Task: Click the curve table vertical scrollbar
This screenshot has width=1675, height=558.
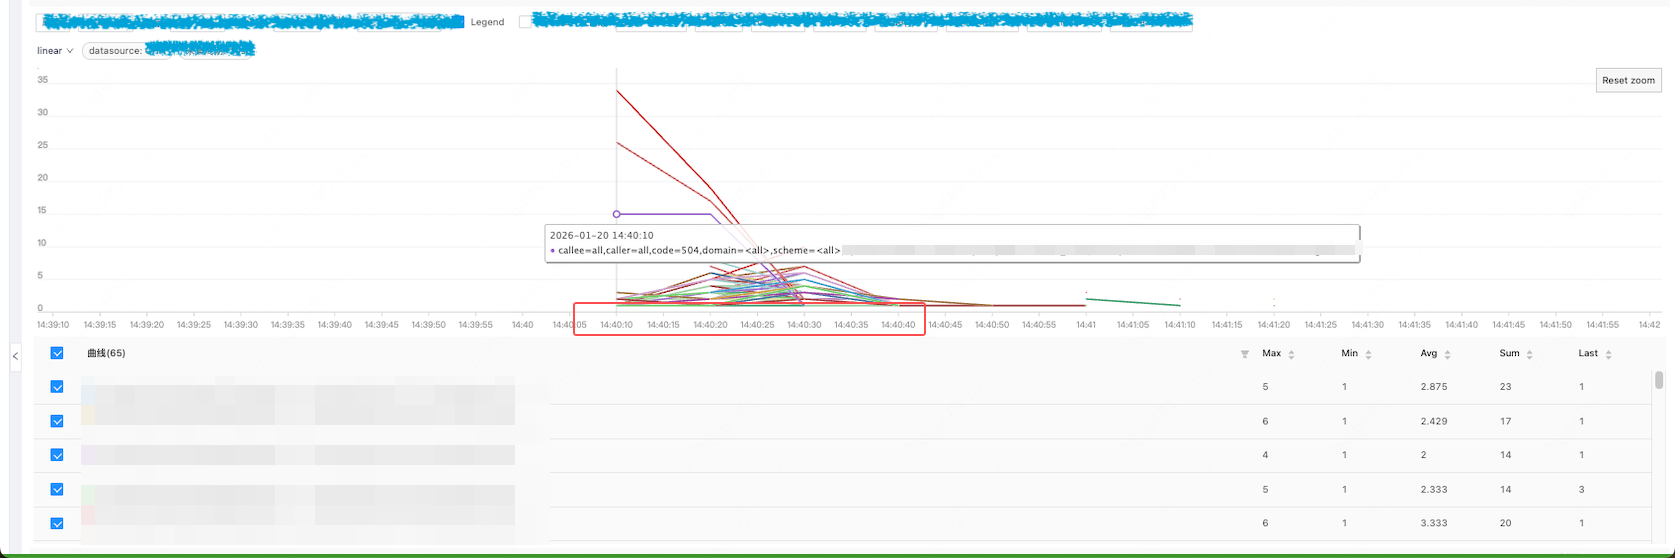Action: pyautogui.click(x=1659, y=380)
